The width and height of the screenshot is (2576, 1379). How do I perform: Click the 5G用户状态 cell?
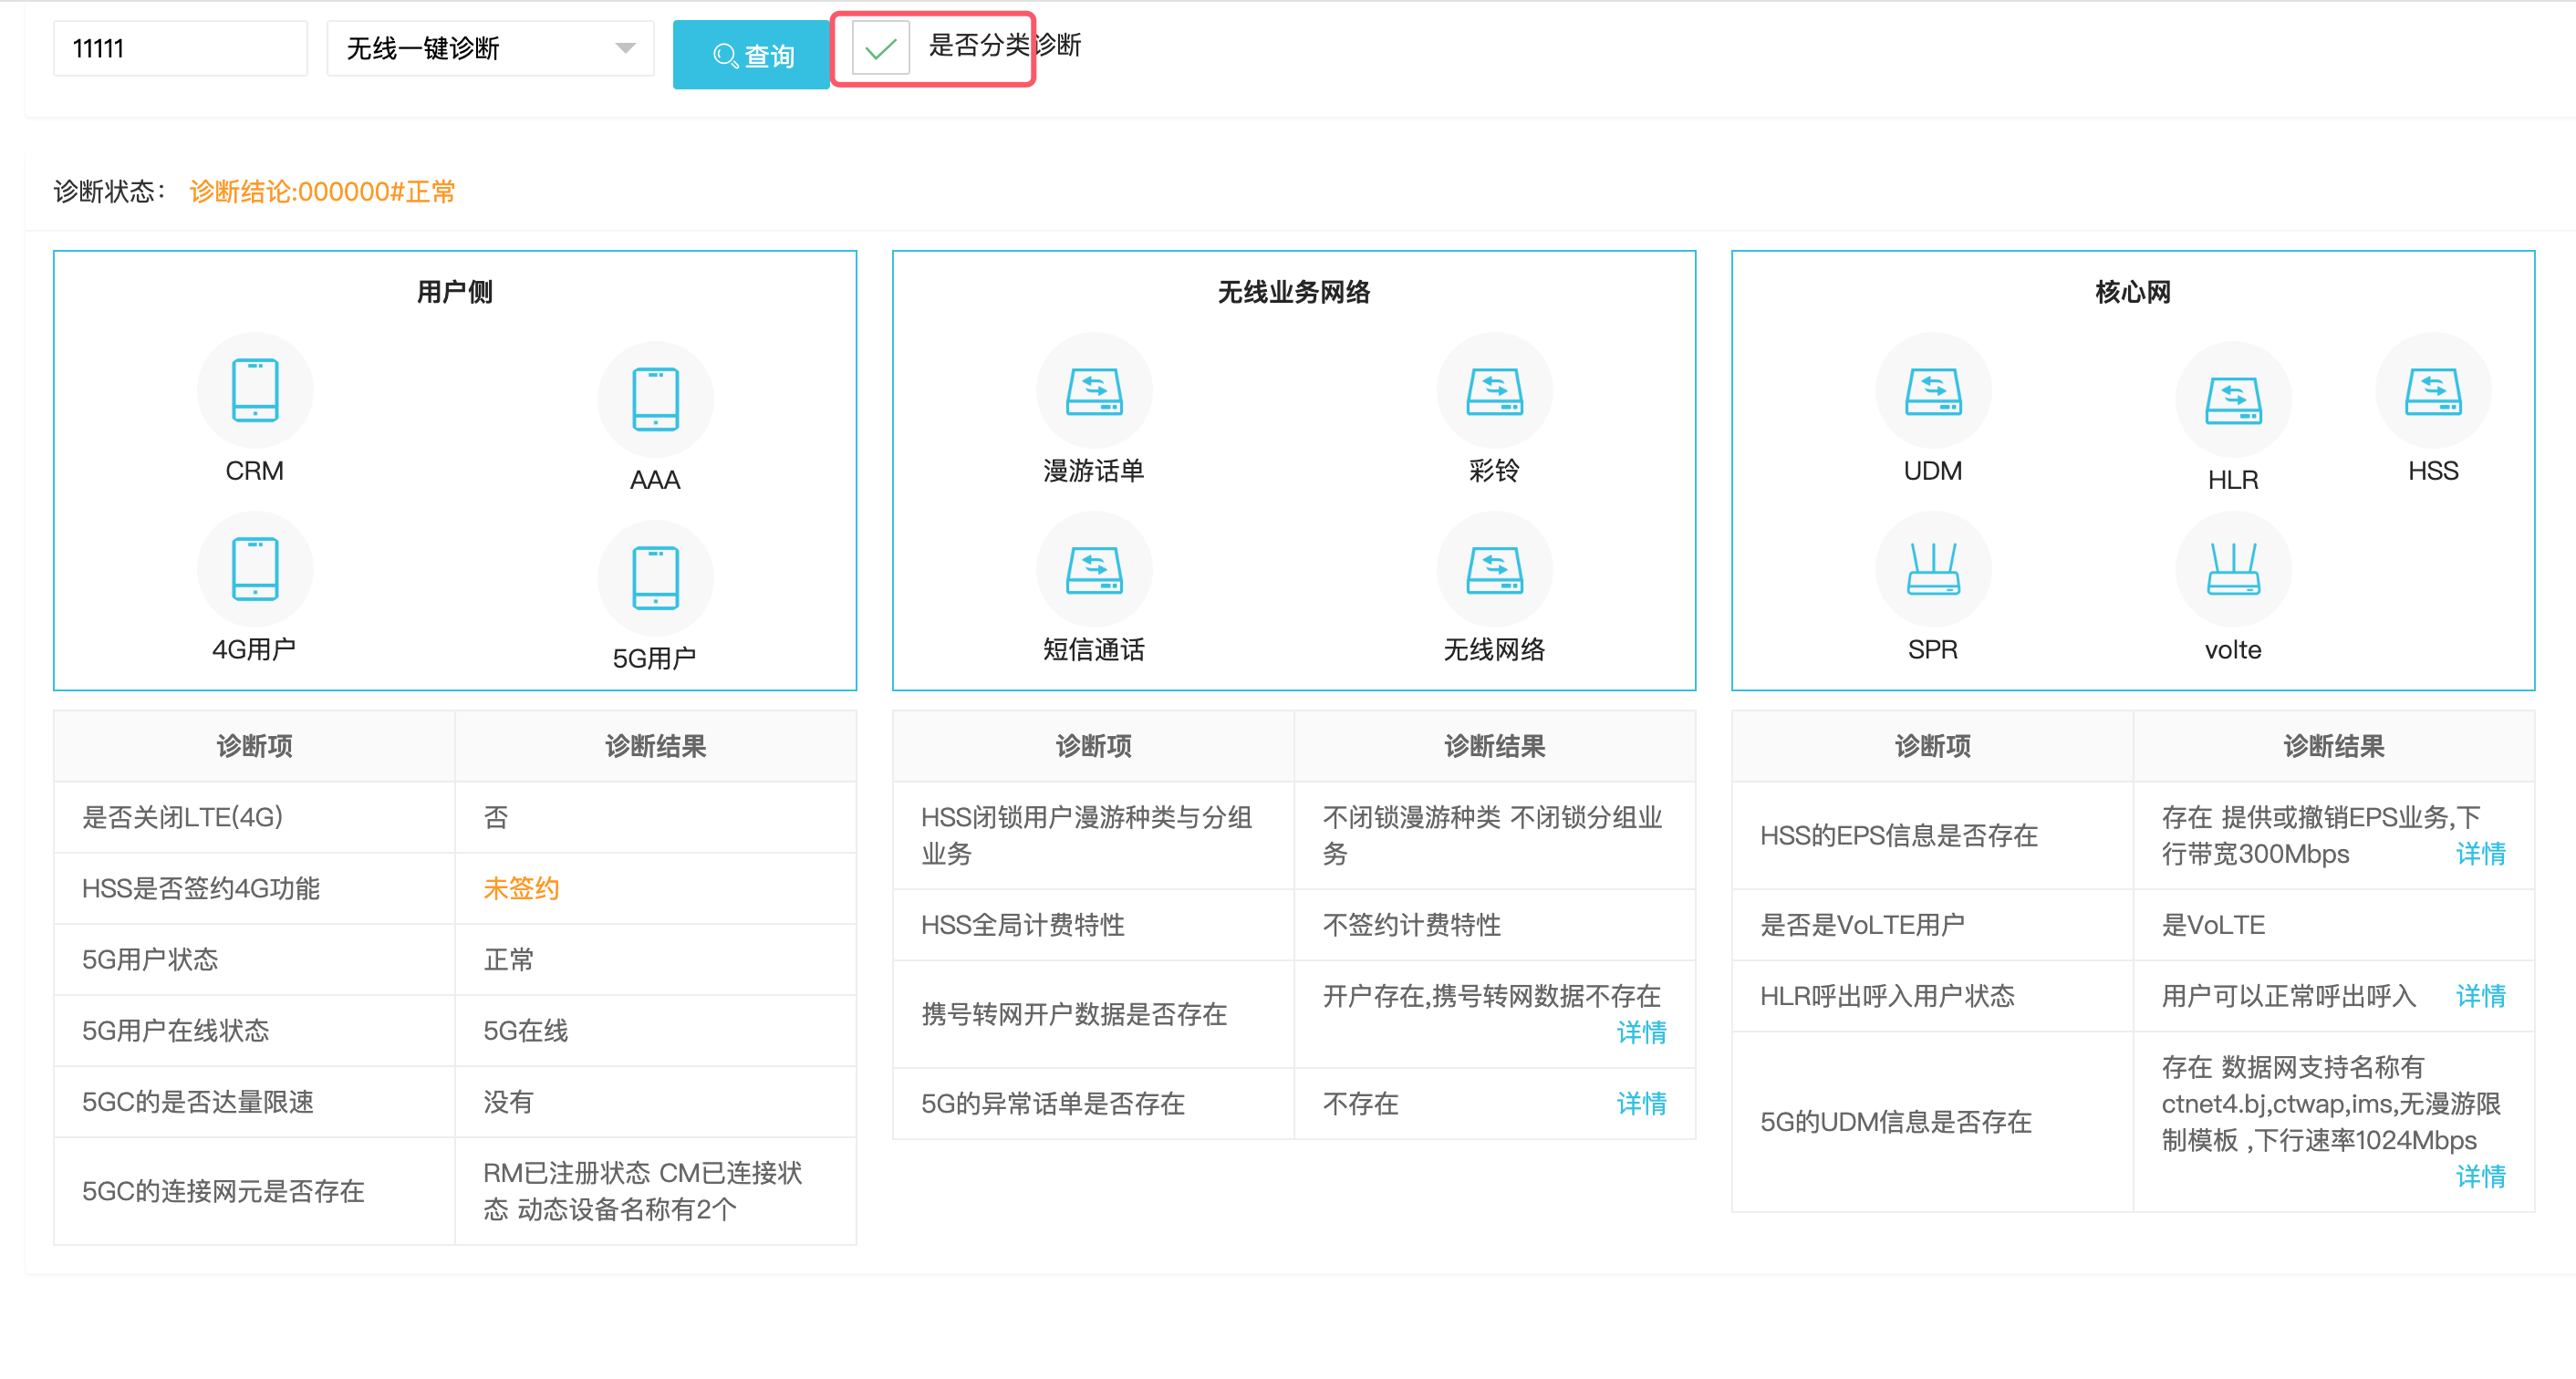(x=254, y=959)
